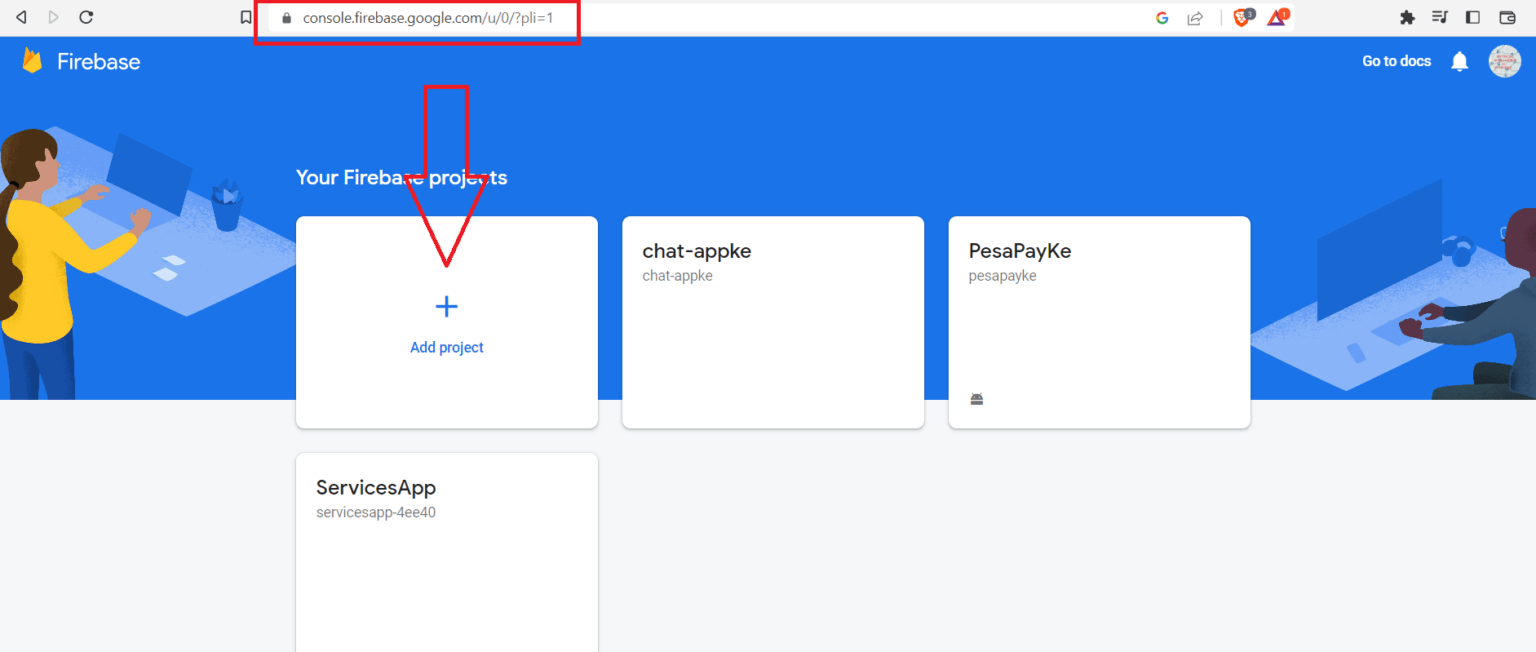This screenshot has height=652, width=1536.
Task: Open the browser wallet icon
Action: (x=1506, y=17)
